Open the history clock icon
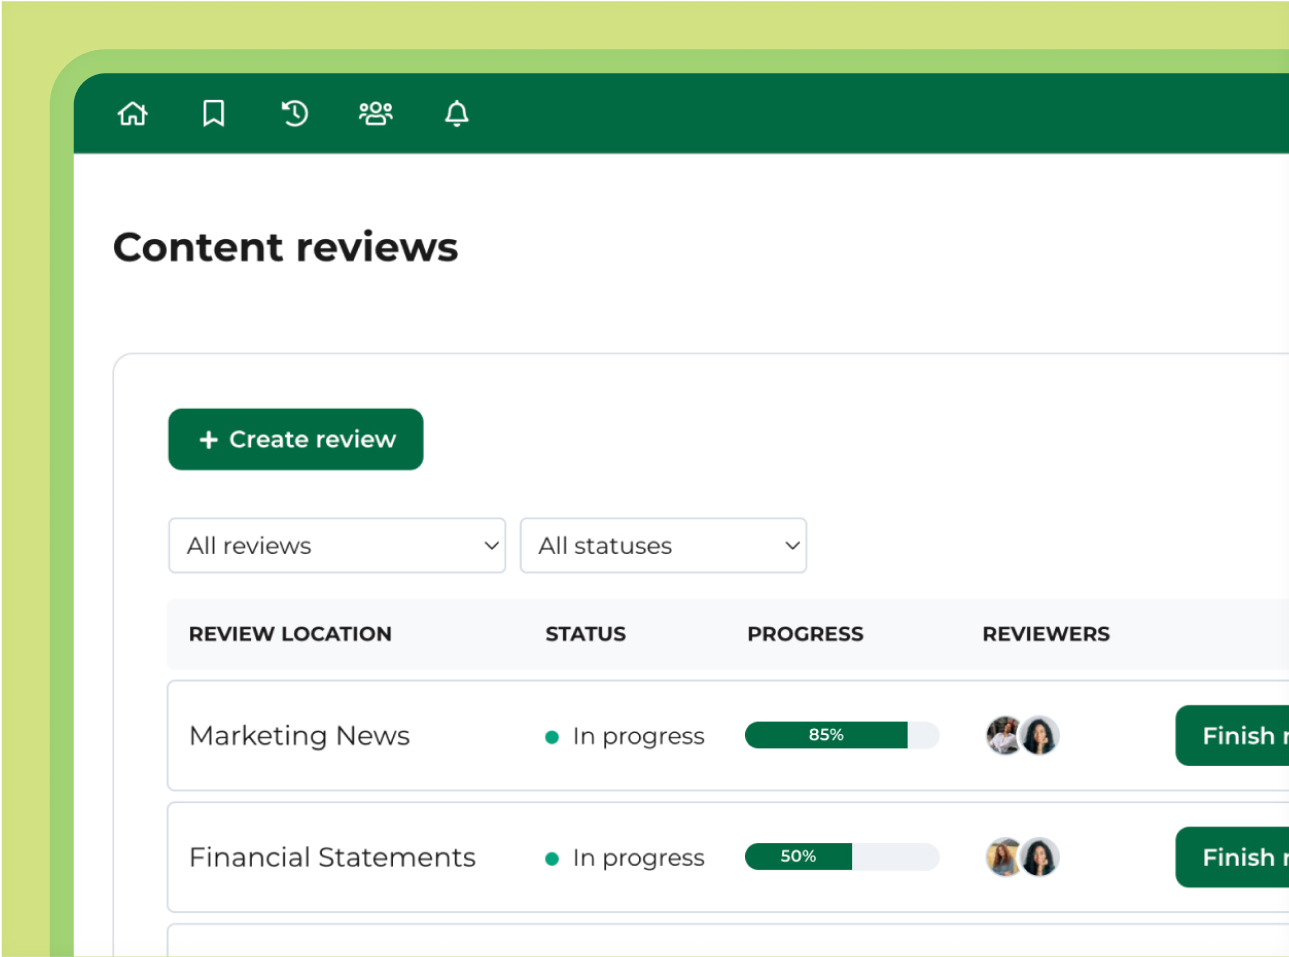This screenshot has width=1289, height=957. tap(294, 114)
